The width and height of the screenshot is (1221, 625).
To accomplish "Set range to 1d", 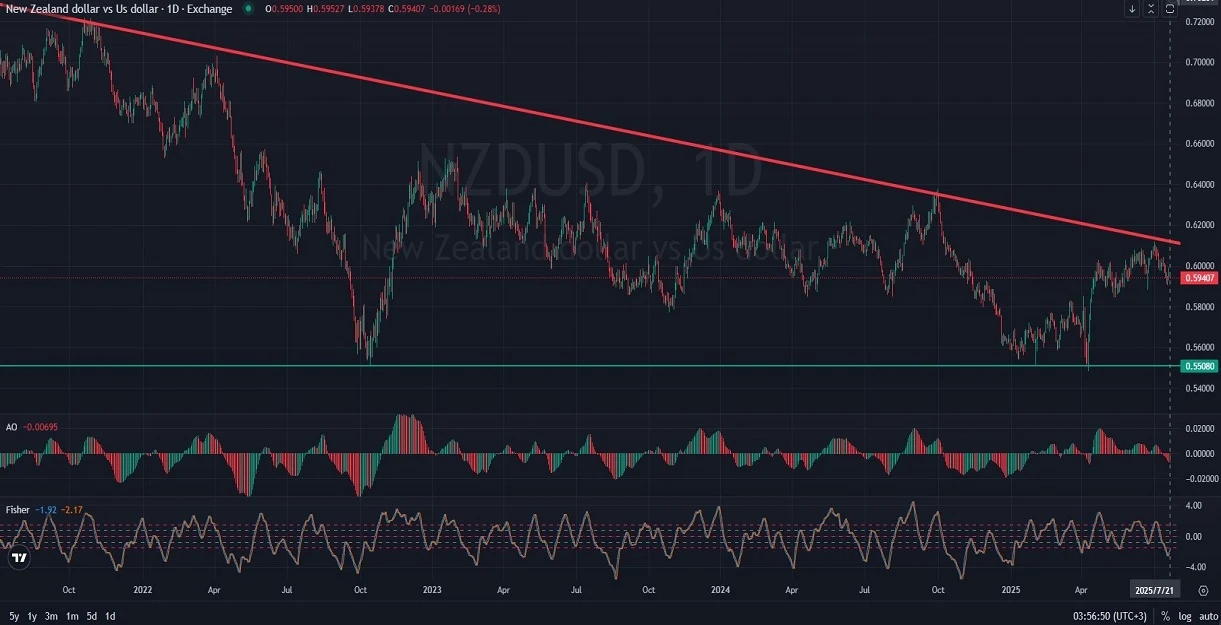I will [x=110, y=616].
